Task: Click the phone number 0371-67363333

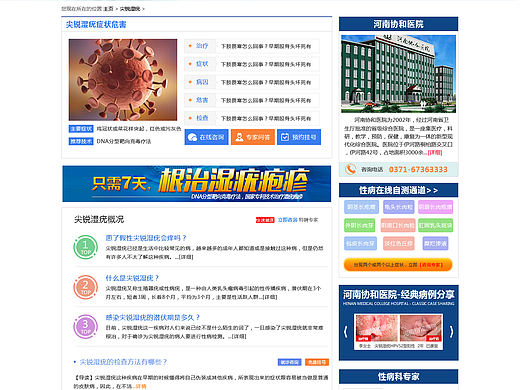Action: click(418, 169)
